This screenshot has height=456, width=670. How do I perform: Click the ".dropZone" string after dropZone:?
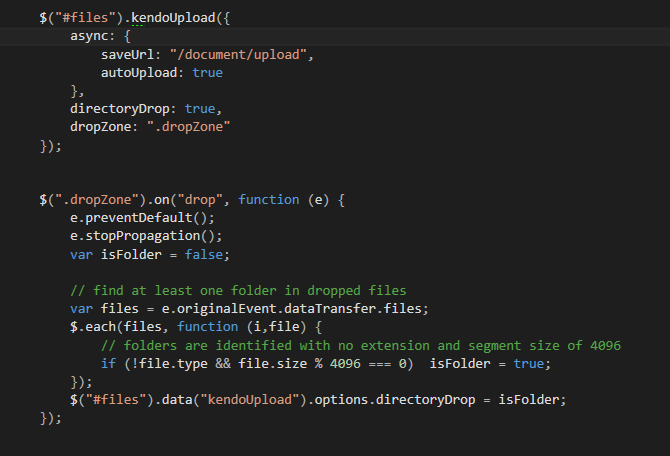pos(188,127)
